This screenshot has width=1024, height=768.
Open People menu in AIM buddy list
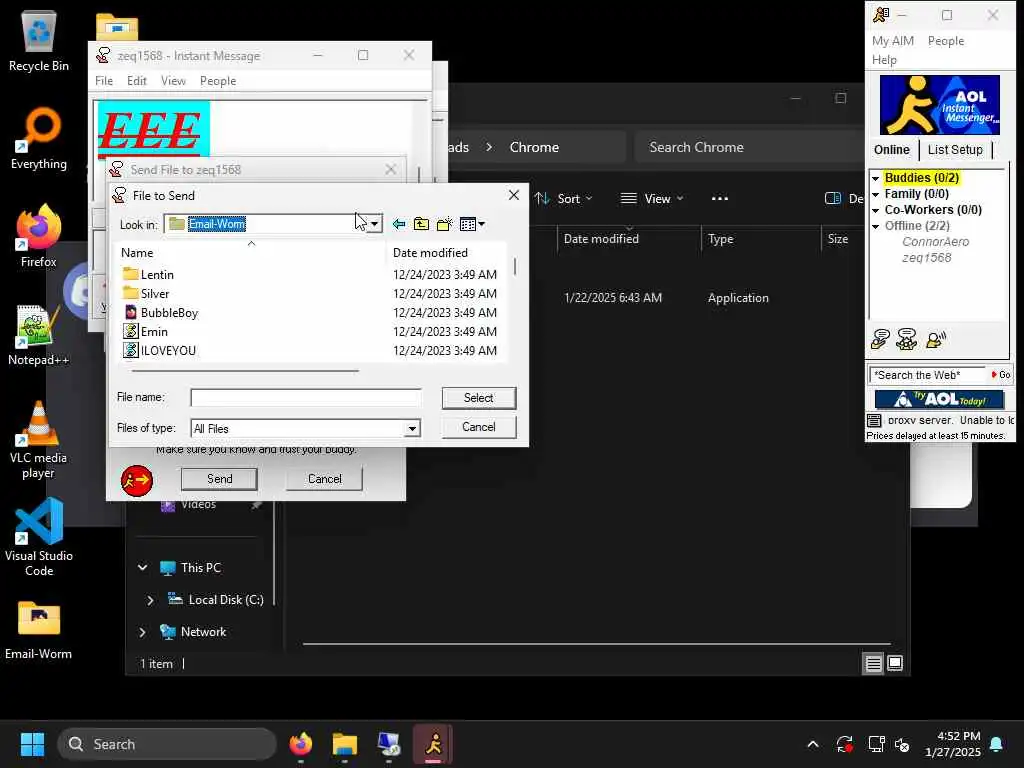point(946,40)
